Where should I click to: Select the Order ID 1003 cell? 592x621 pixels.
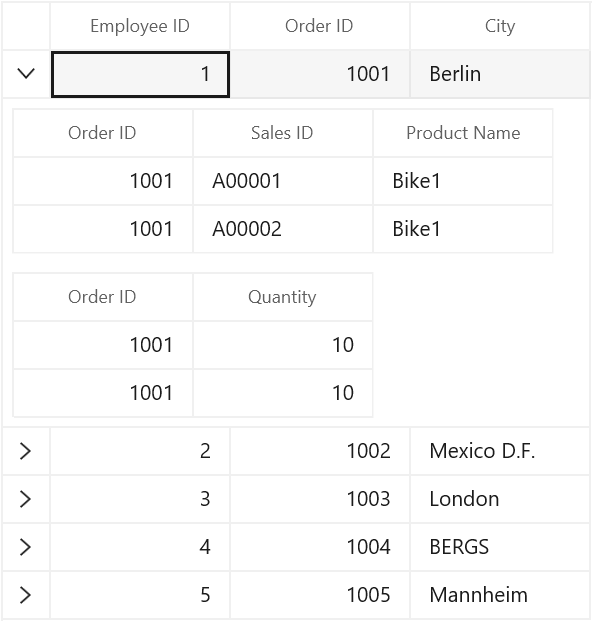click(x=320, y=499)
